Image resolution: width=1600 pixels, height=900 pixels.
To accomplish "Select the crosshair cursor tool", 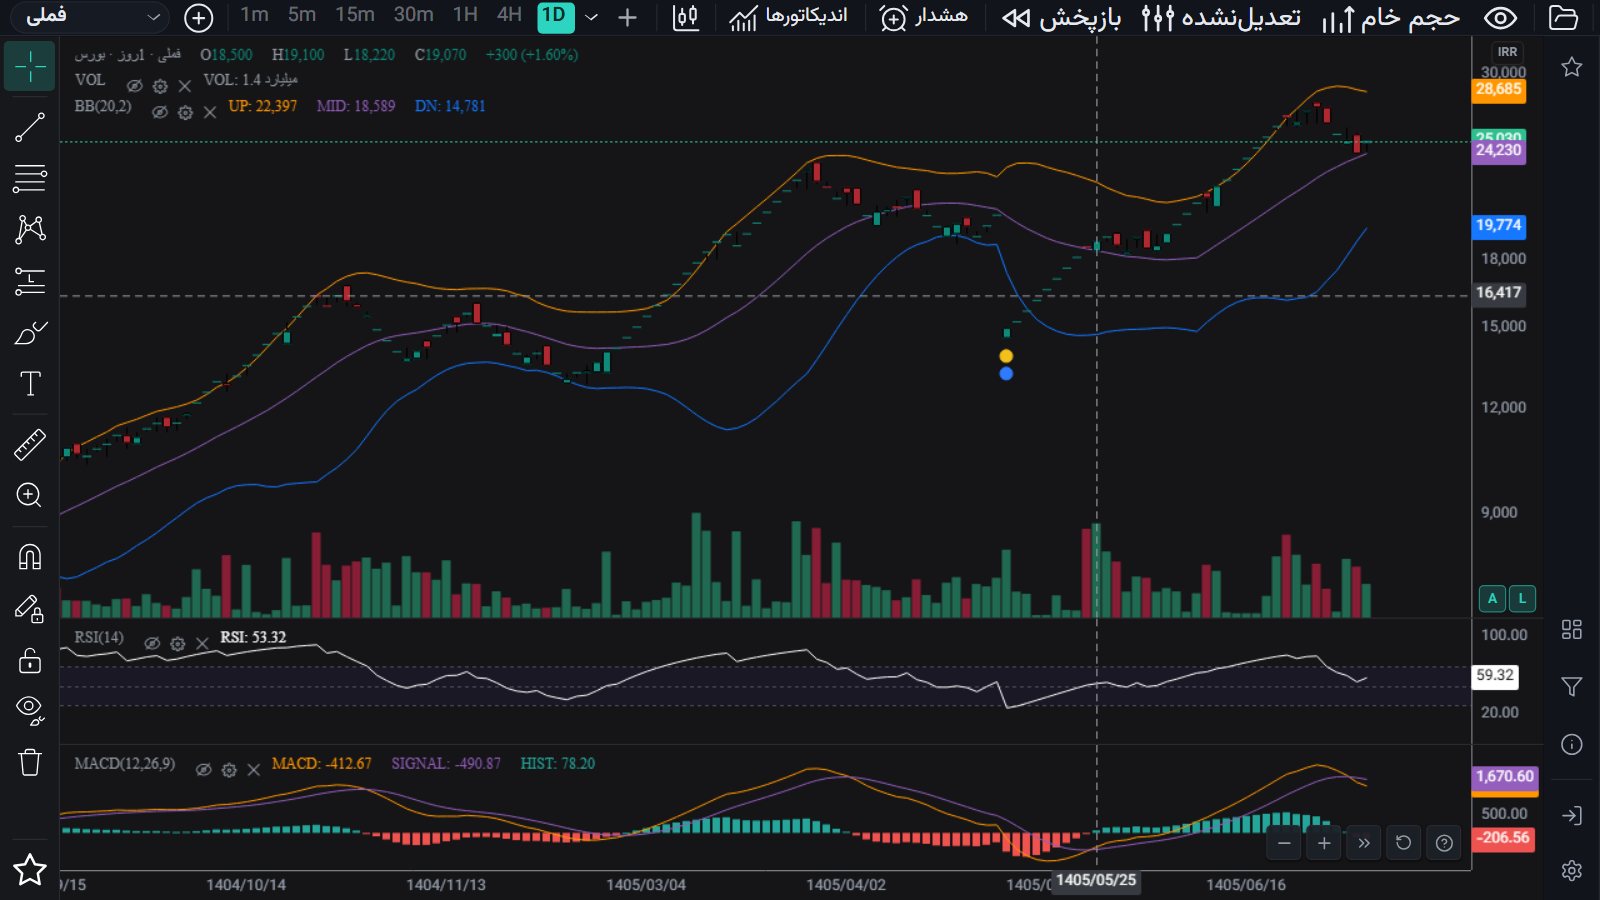I will (x=30, y=67).
